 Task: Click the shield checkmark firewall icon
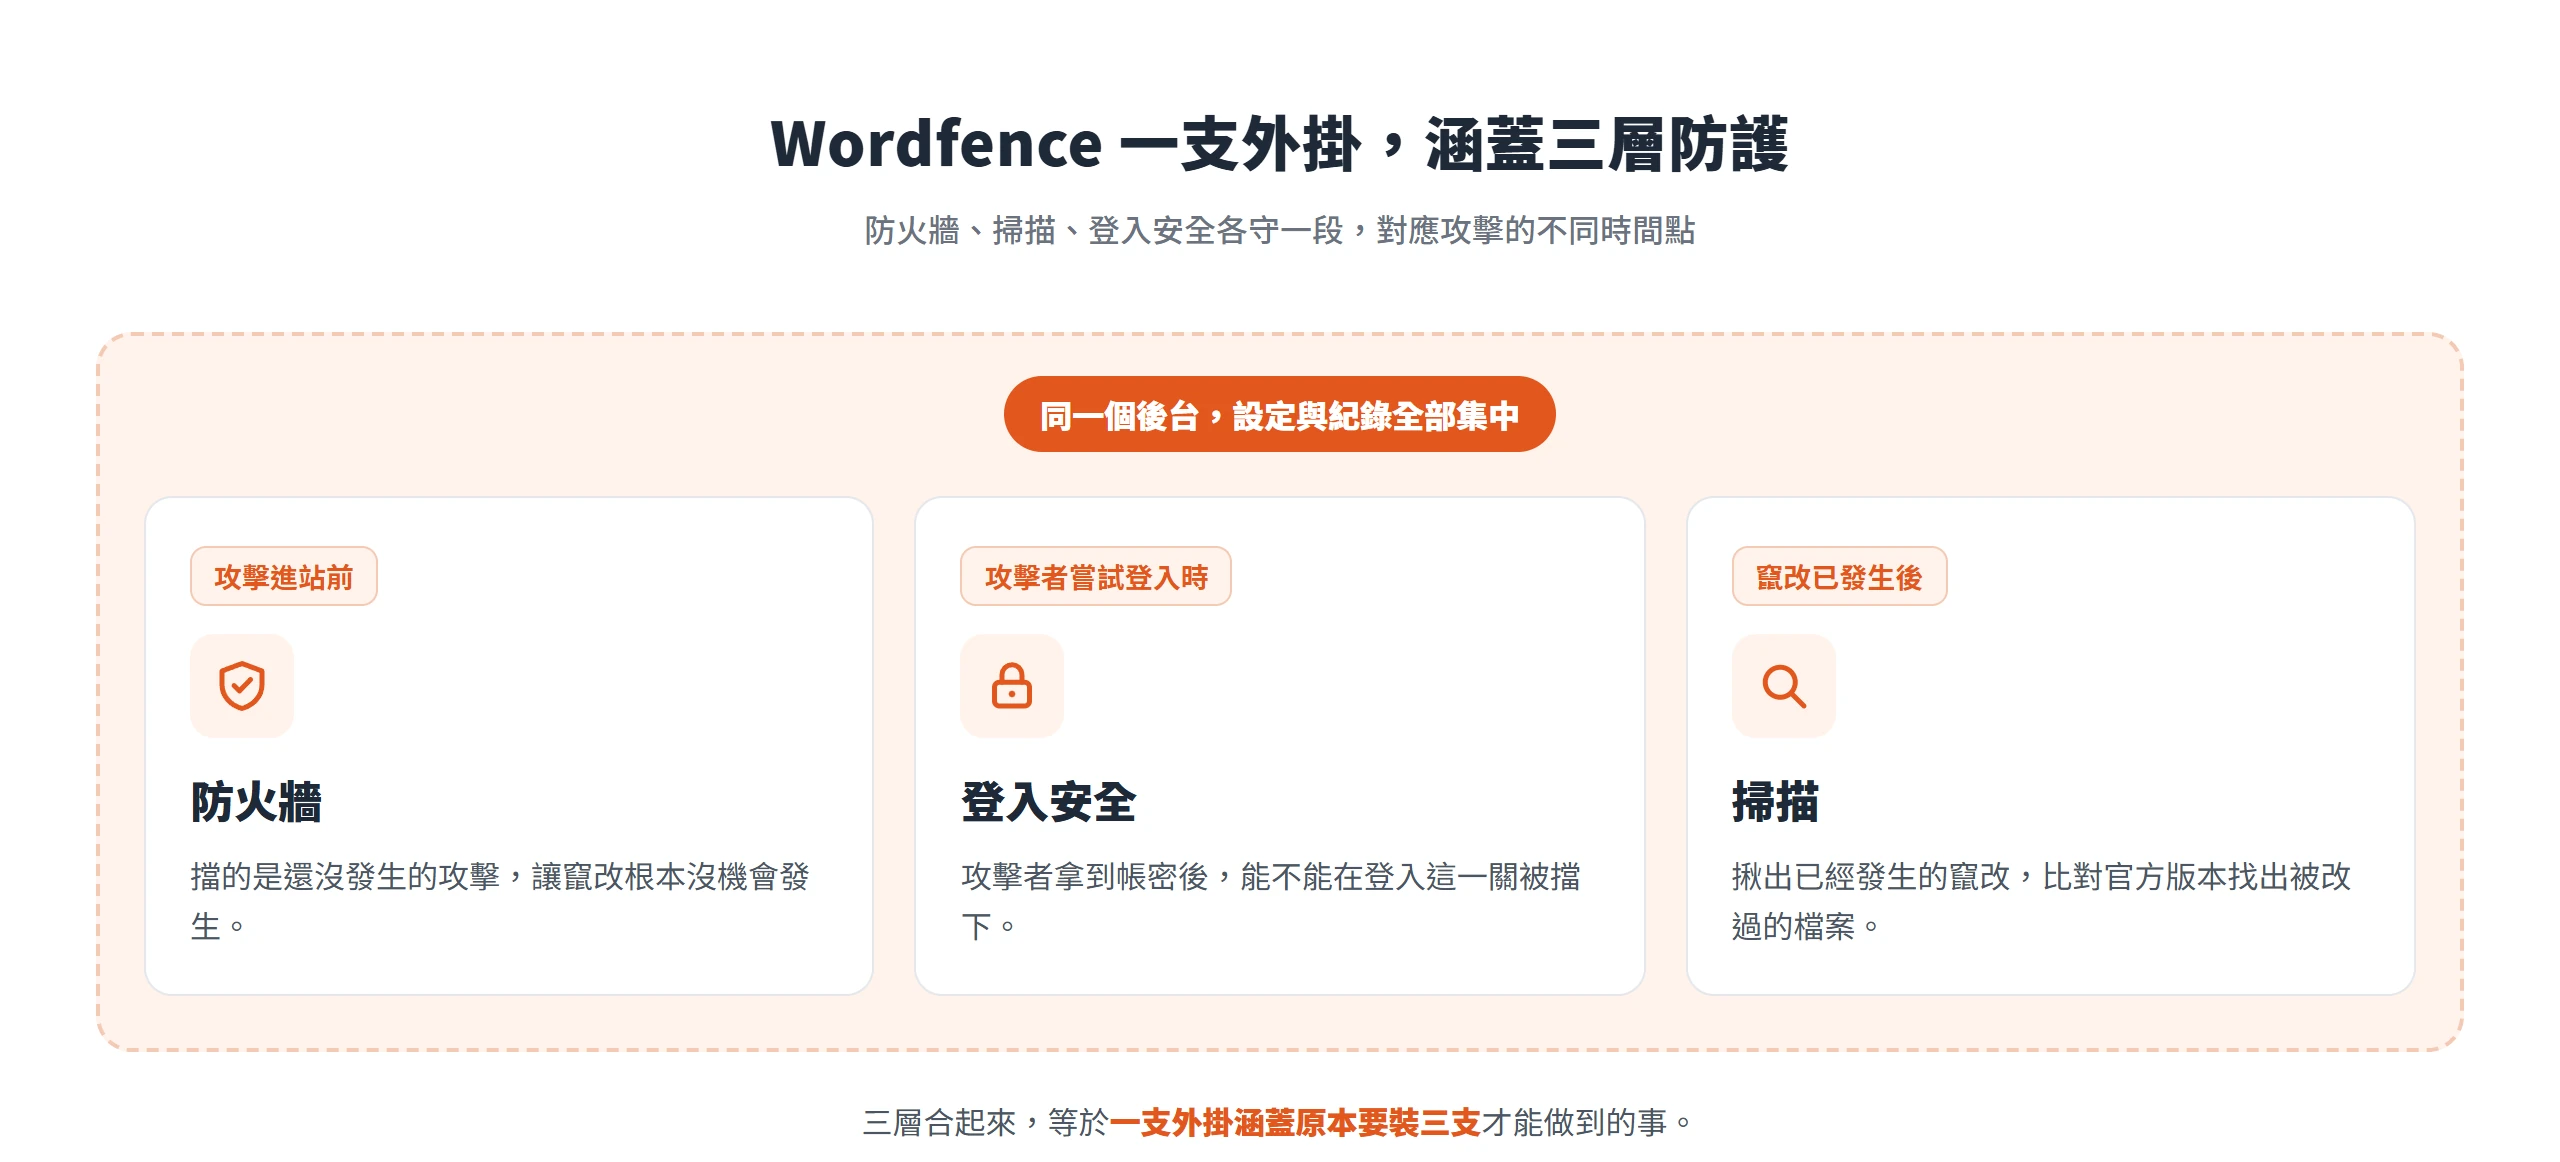[242, 686]
